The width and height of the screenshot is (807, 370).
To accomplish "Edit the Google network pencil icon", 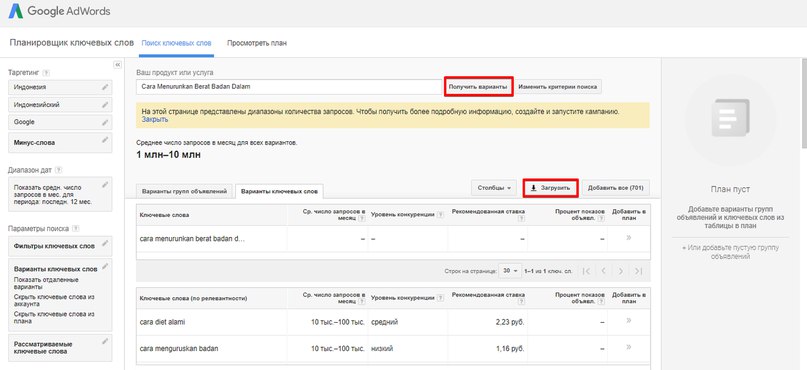I will pos(106,122).
